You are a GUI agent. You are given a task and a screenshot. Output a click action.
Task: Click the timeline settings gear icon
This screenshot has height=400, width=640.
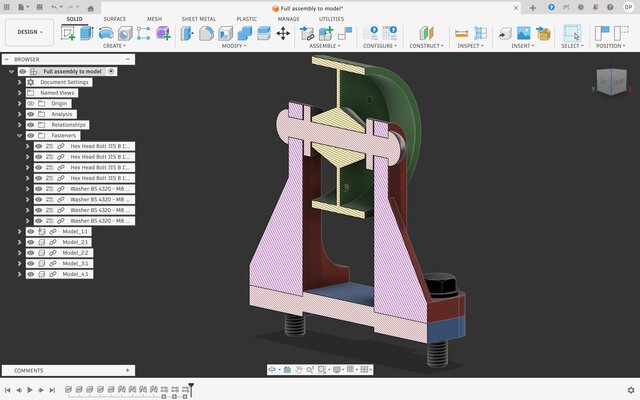(630, 390)
